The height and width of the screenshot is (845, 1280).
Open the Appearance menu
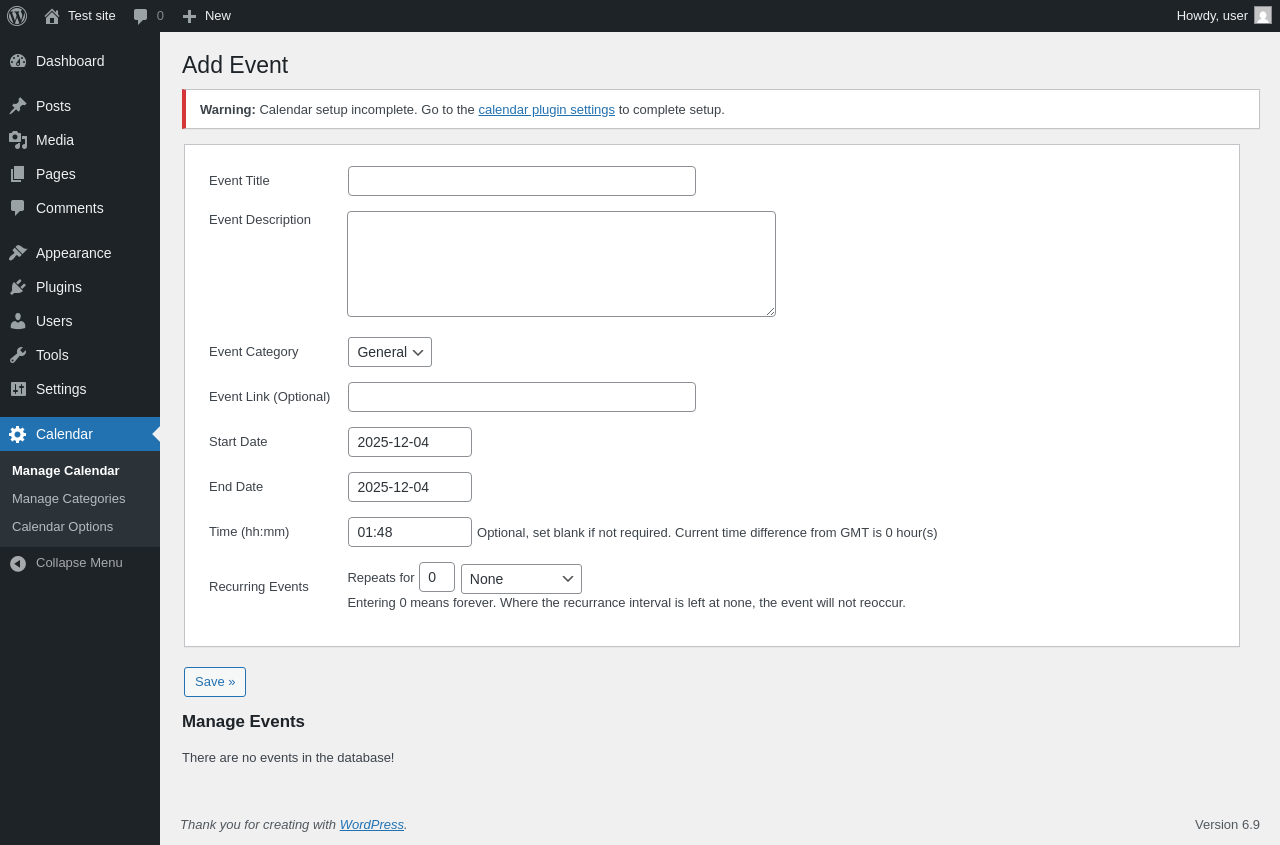tap(80, 253)
